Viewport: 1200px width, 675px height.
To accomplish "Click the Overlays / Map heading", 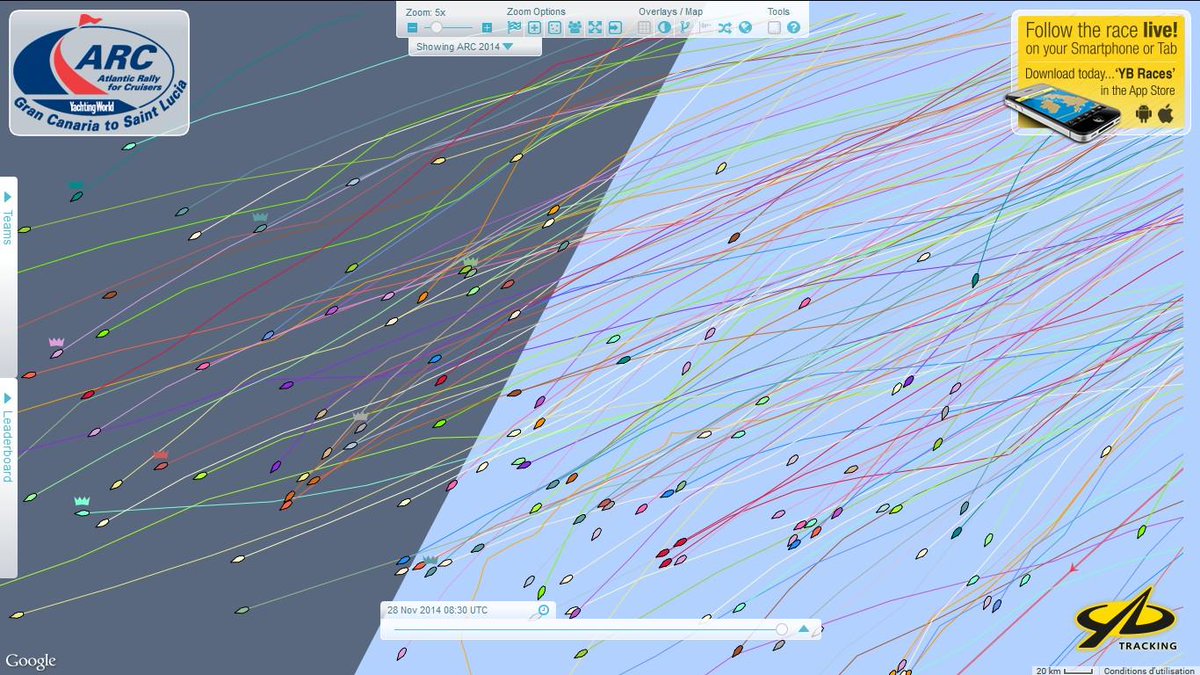I will coord(670,12).
